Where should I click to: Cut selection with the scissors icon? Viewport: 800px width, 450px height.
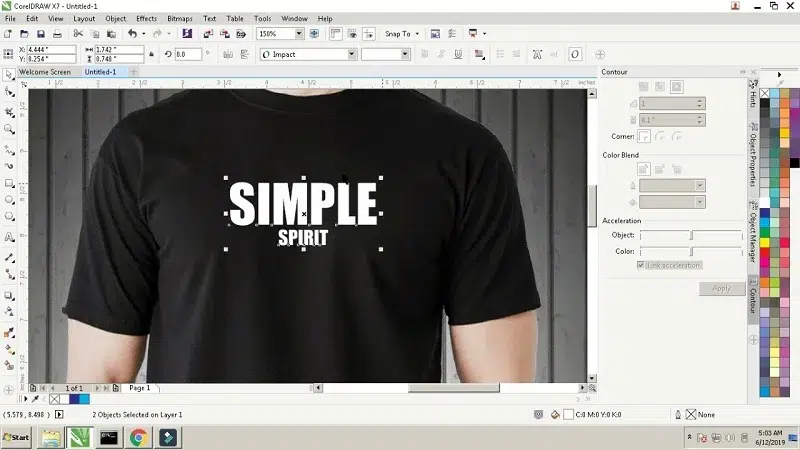pos(78,34)
